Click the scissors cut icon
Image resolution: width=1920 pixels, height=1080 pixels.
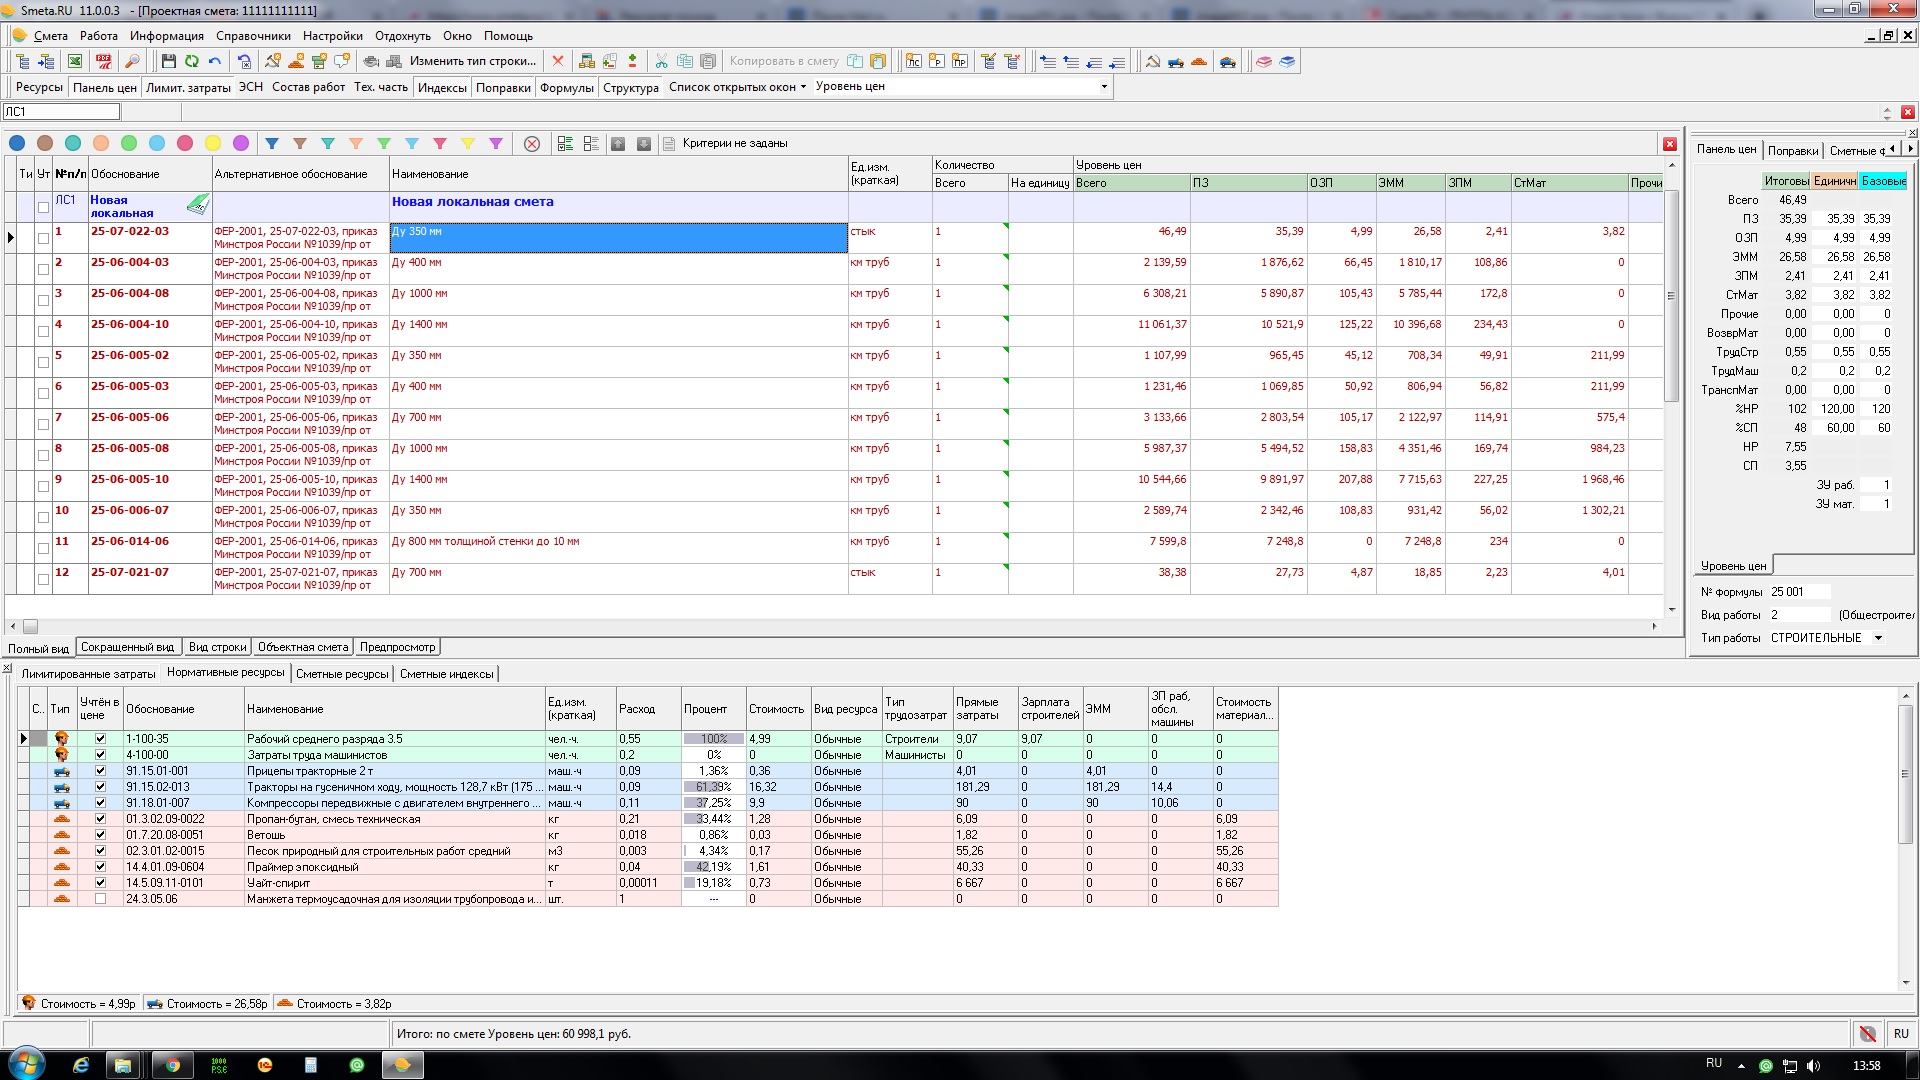click(x=661, y=62)
